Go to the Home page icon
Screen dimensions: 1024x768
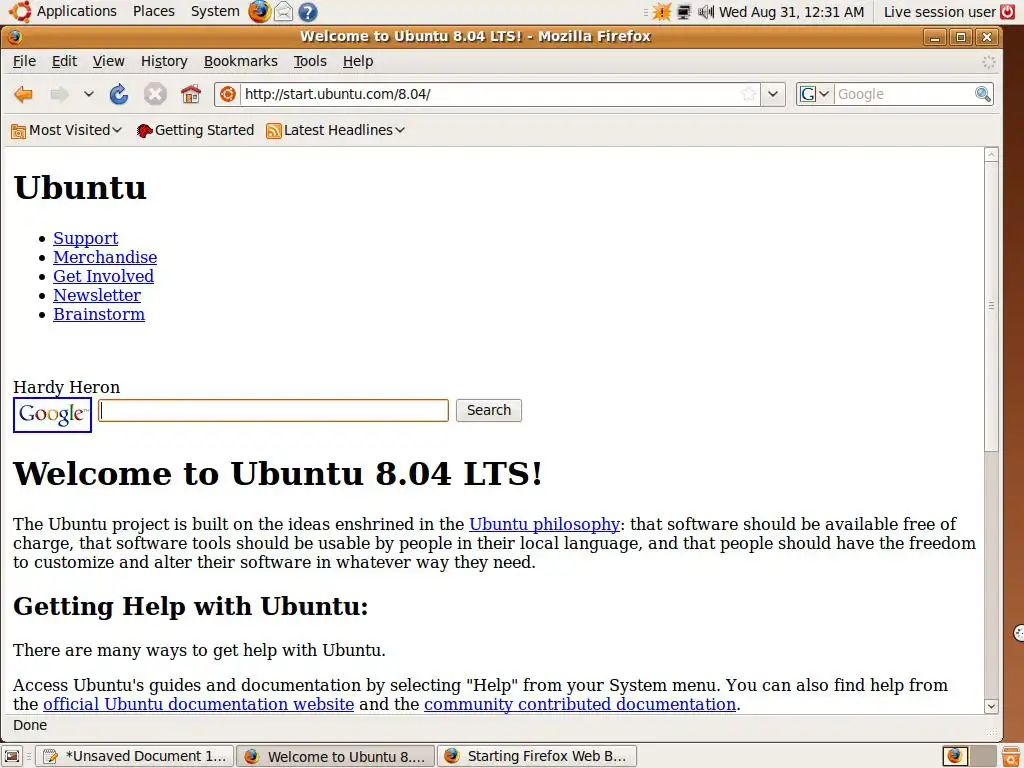(x=191, y=95)
